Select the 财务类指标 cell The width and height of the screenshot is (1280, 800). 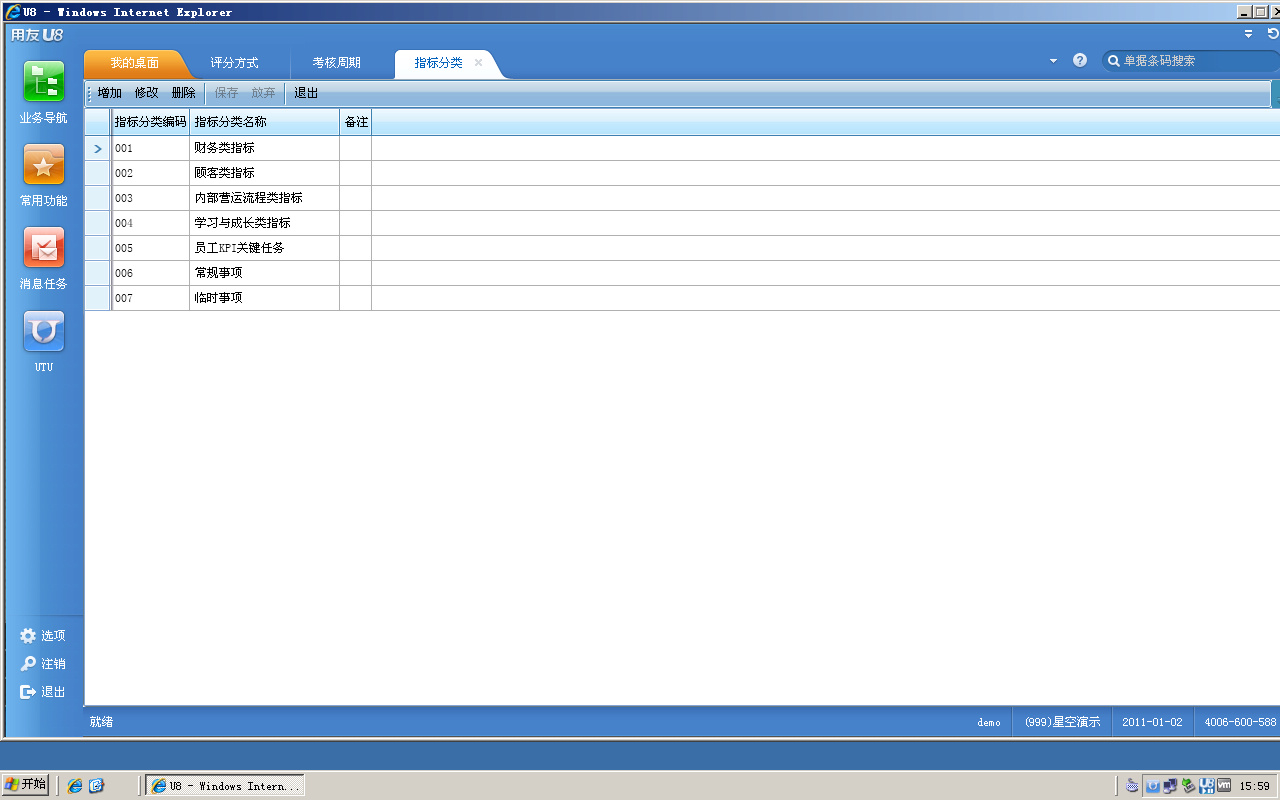click(265, 148)
